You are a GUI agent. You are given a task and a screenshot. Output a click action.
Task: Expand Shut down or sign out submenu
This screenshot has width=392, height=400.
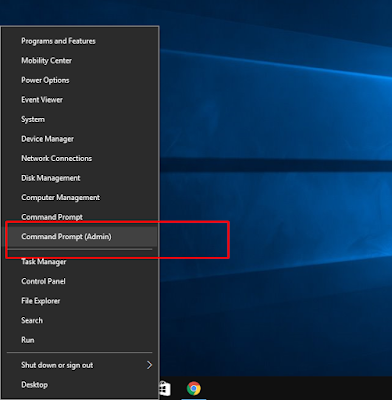tap(80, 365)
